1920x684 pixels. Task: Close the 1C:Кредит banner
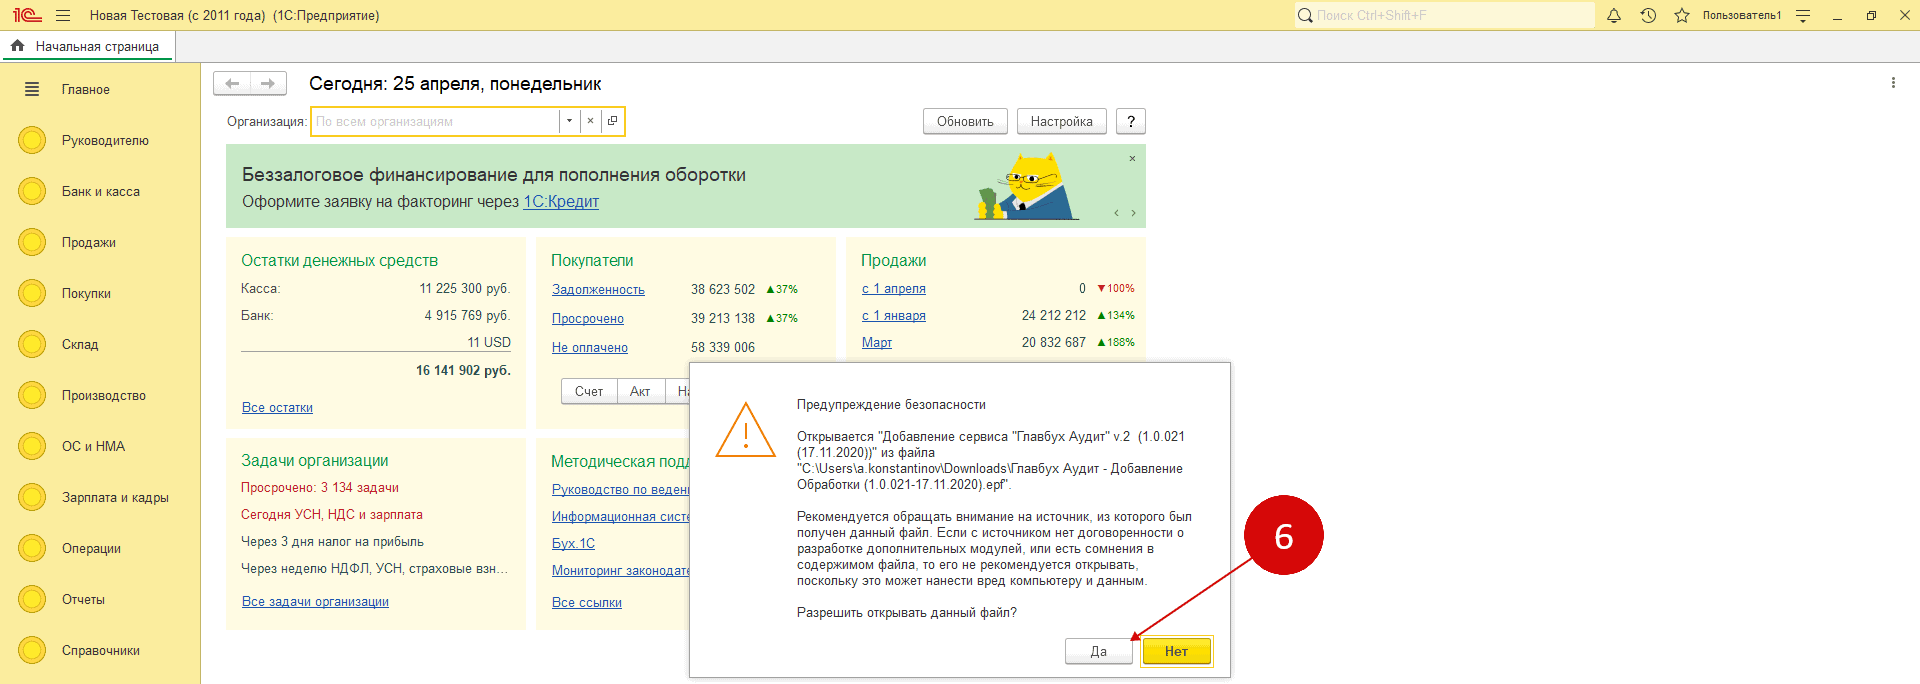pos(1132,159)
